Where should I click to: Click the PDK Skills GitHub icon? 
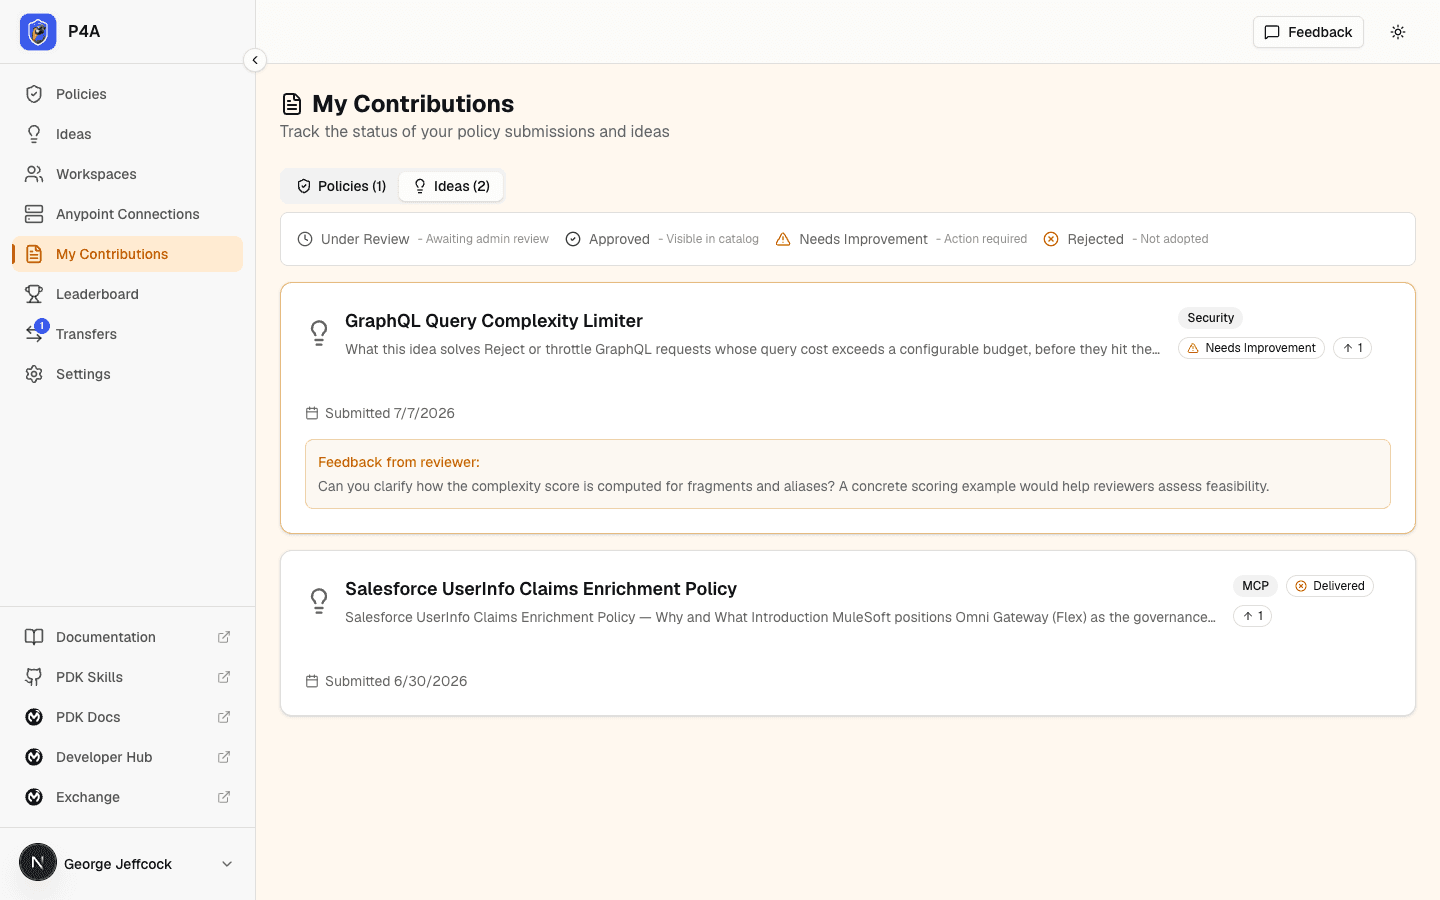pyautogui.click(x=34, y=677)
